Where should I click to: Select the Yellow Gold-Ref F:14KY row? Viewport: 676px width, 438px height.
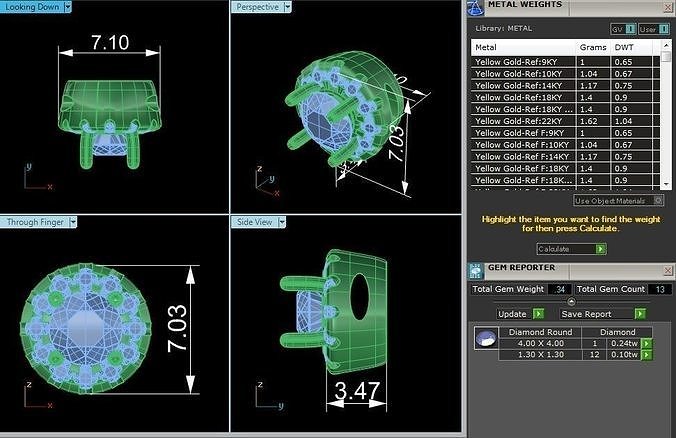[x=566, y=156]
